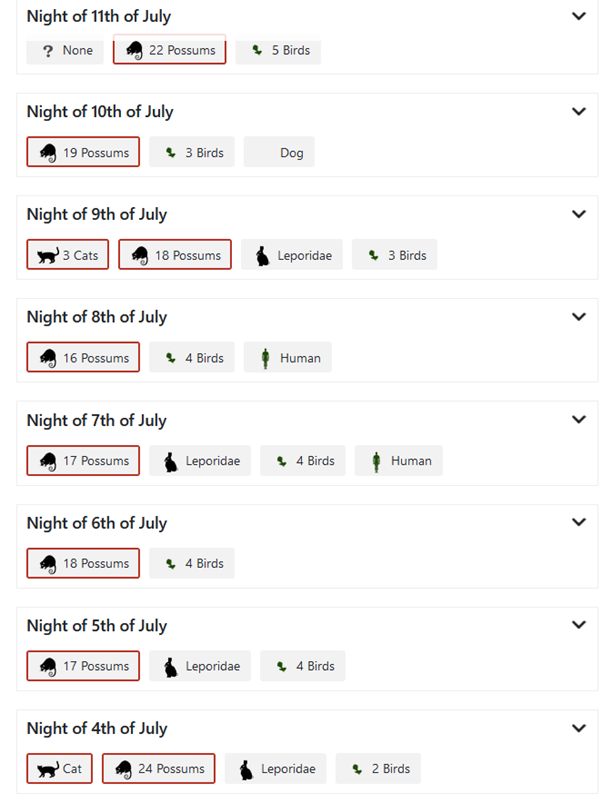This screenshot has height=803, width=602.
Task: Expand Night of 6th of July chevron
Action: [578, 522]
